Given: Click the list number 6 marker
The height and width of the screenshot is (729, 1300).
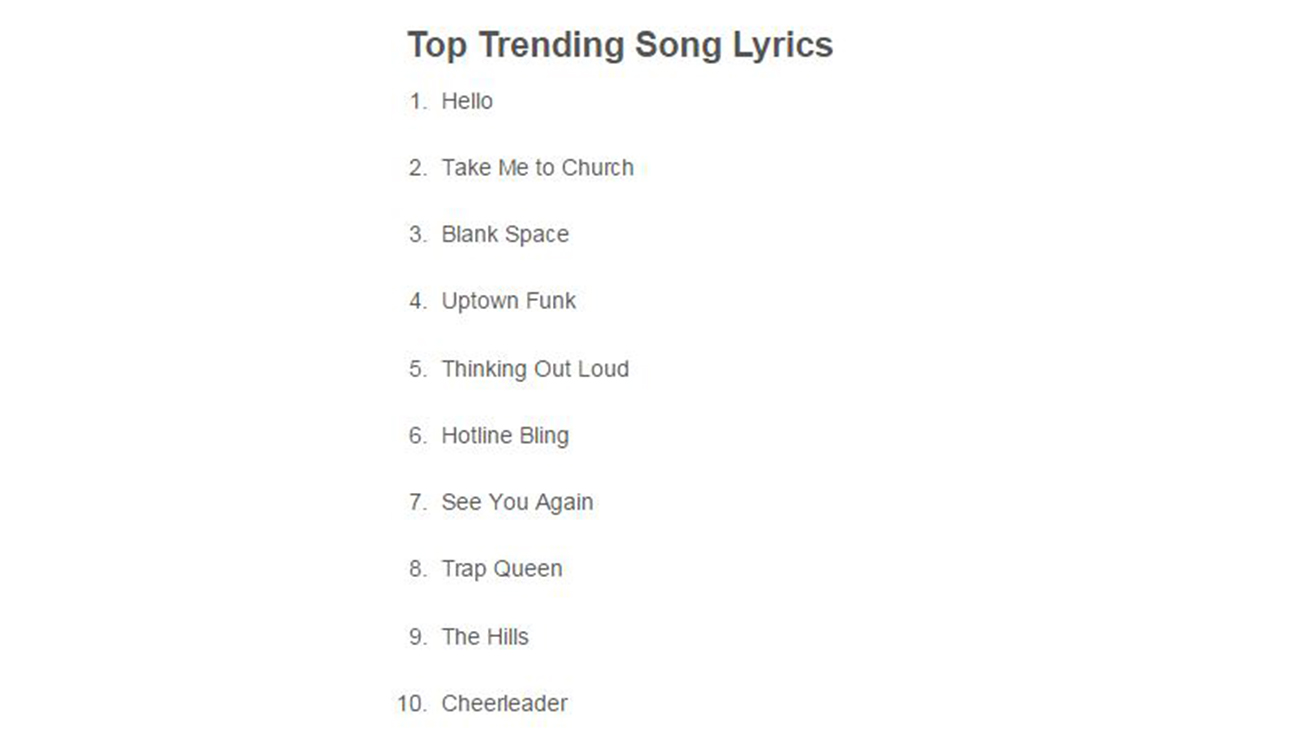Looking at the screenshot, I should point(418,436).
